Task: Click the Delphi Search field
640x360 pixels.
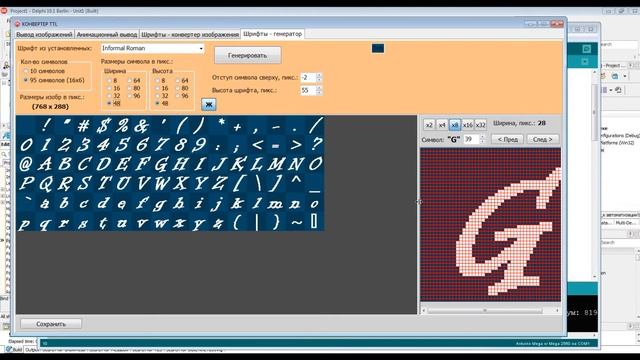Action: [618, 44]
